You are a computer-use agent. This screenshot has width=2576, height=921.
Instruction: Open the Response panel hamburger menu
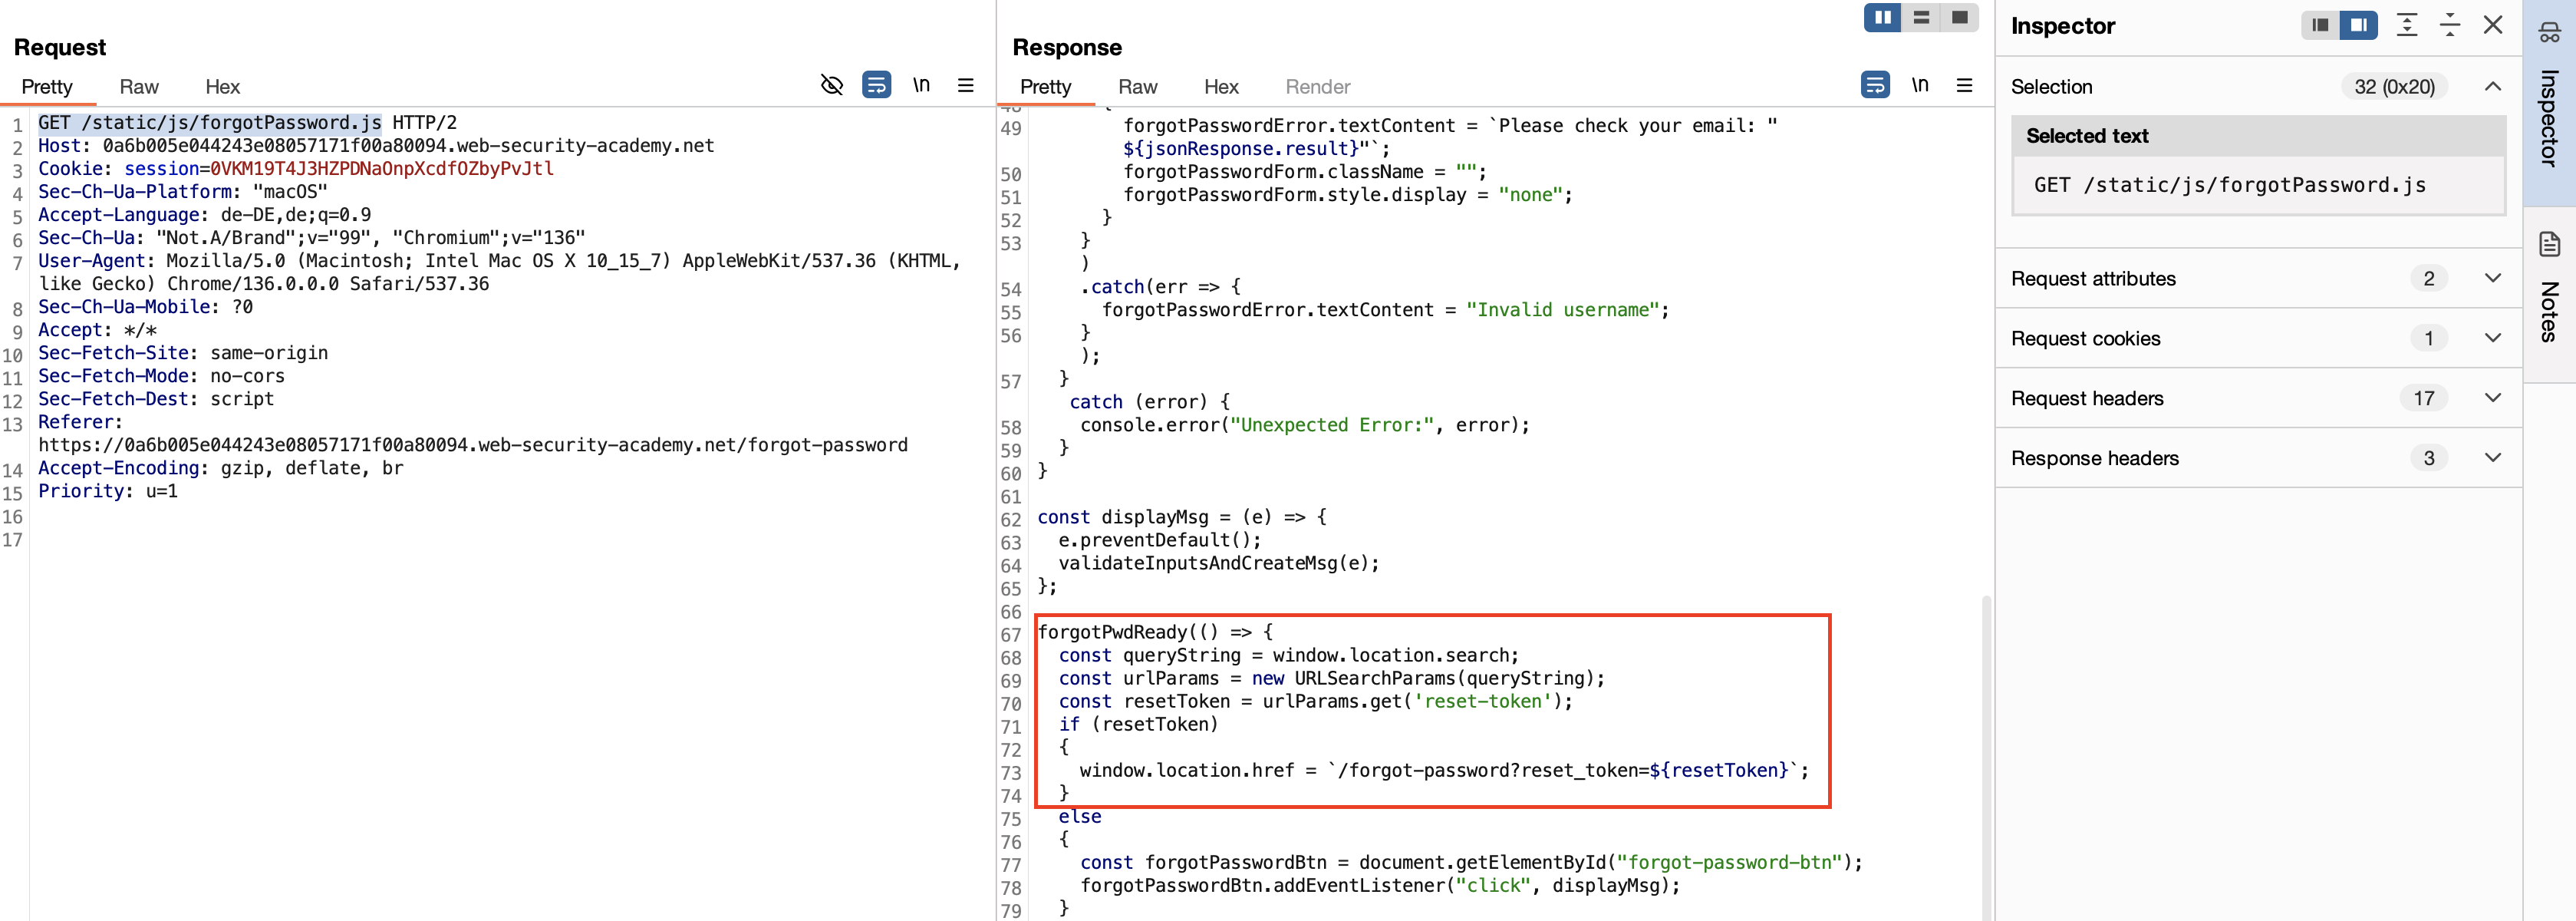click(1964, 85)
